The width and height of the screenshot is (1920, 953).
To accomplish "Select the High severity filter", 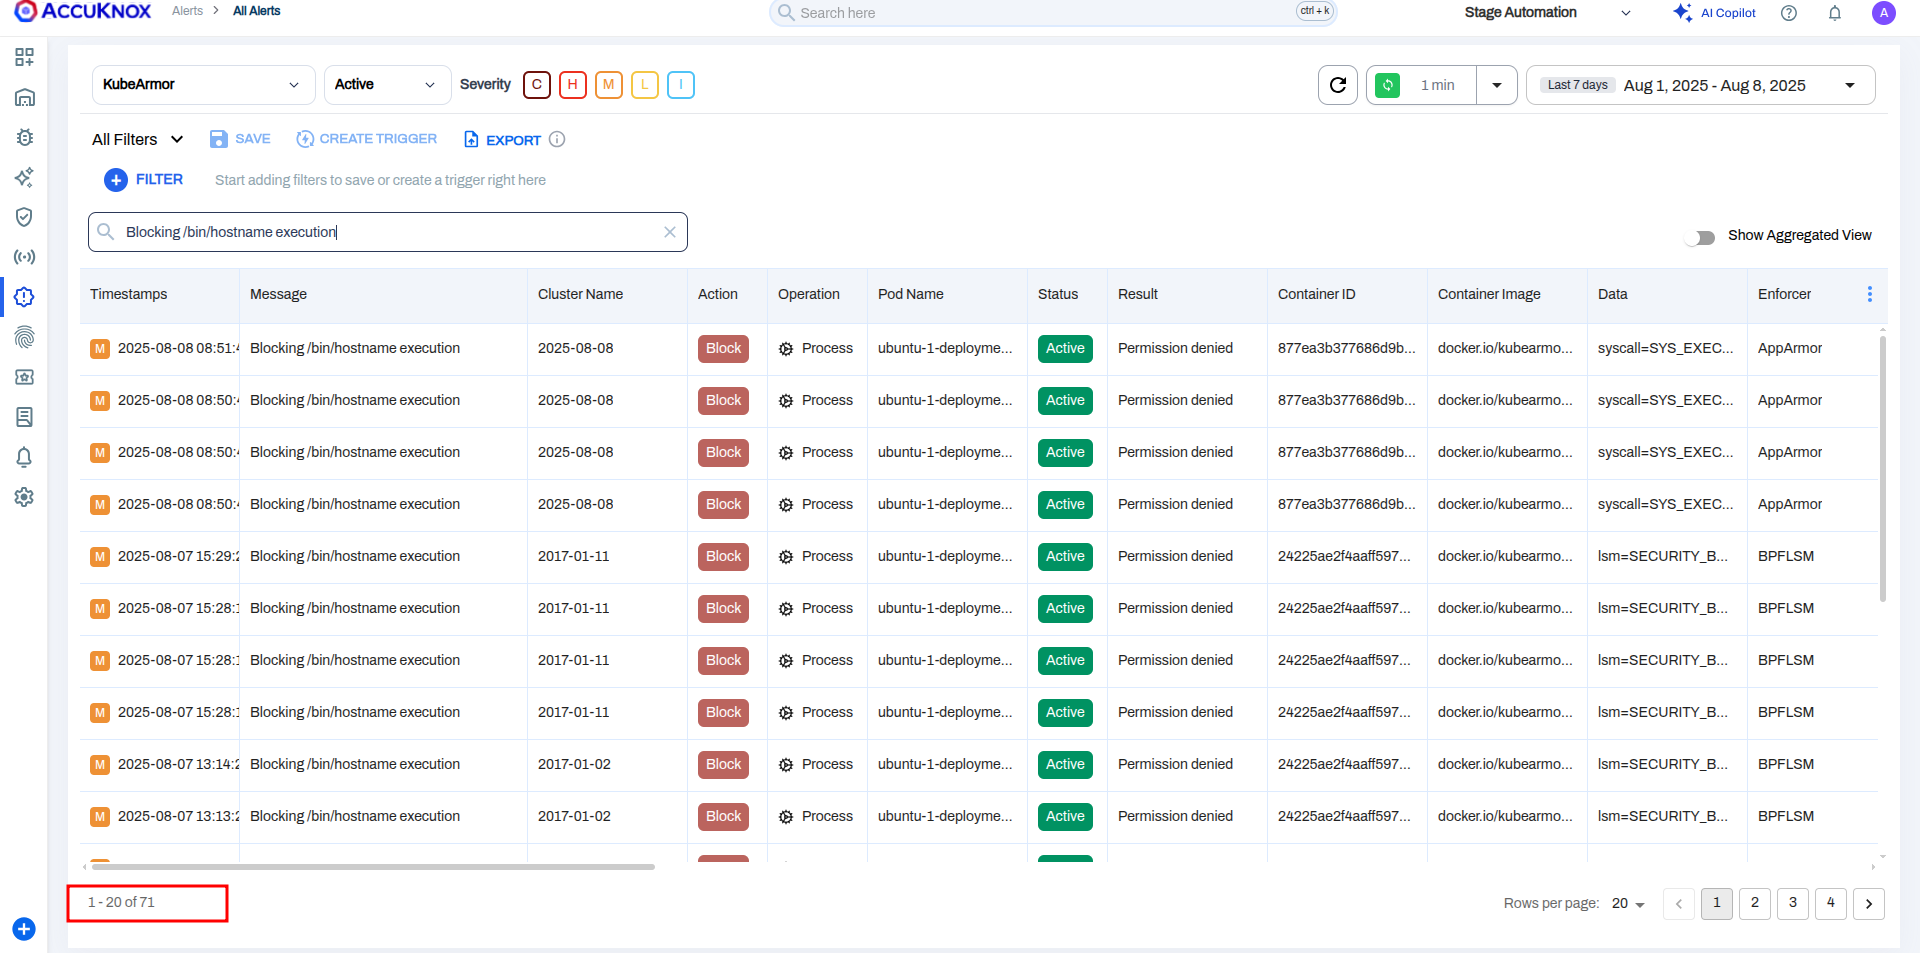I will tap(573, 85).
